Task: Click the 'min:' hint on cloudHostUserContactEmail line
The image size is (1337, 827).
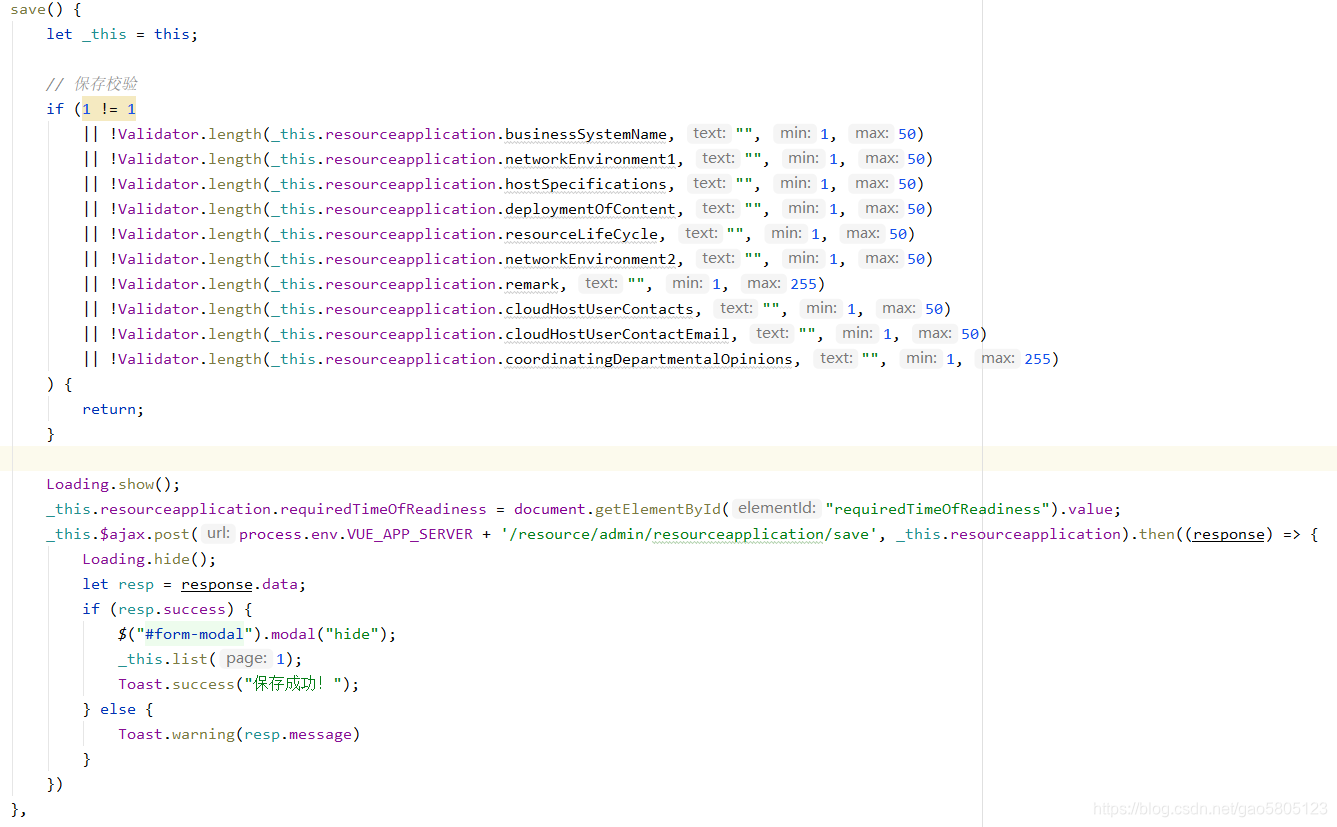Action: pos(857,333)
